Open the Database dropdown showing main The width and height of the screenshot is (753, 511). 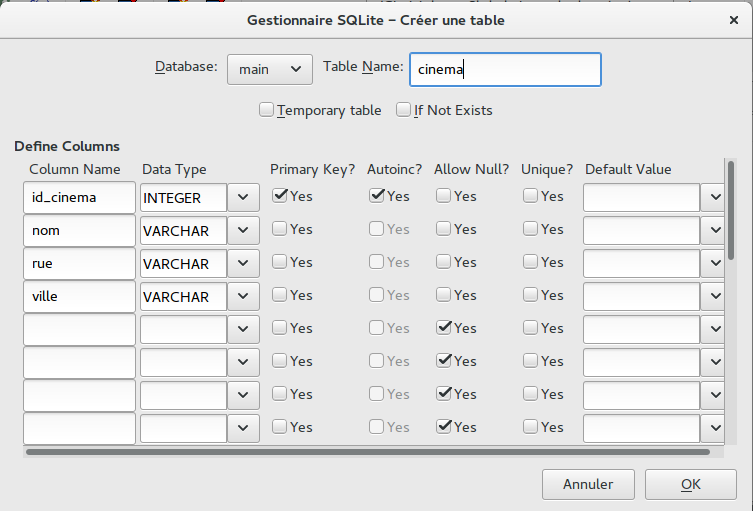tap(269, 69)
